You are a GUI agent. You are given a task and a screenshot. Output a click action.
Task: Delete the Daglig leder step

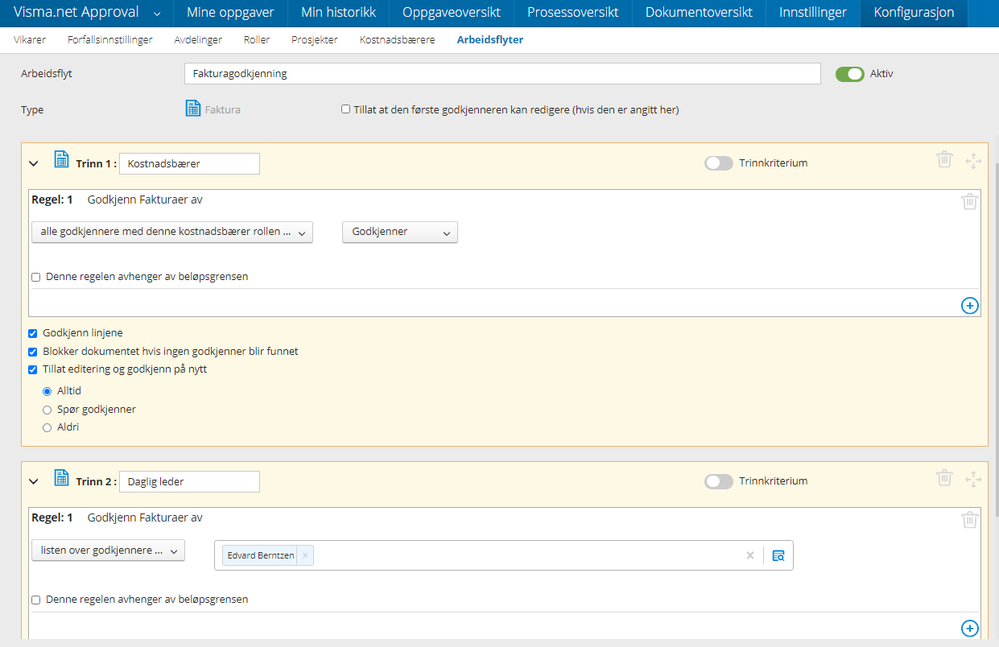click(x=944, y=479)
